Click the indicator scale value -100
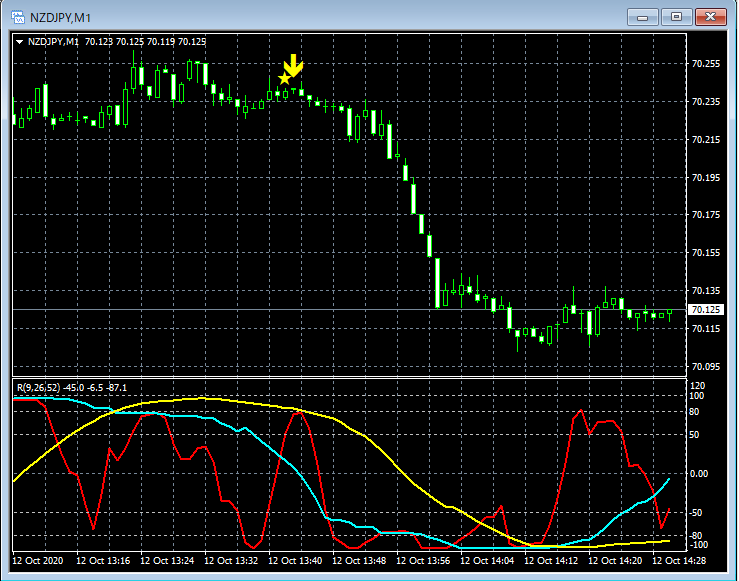This screenshot has height=581, width=739. (x=698, y=545)
